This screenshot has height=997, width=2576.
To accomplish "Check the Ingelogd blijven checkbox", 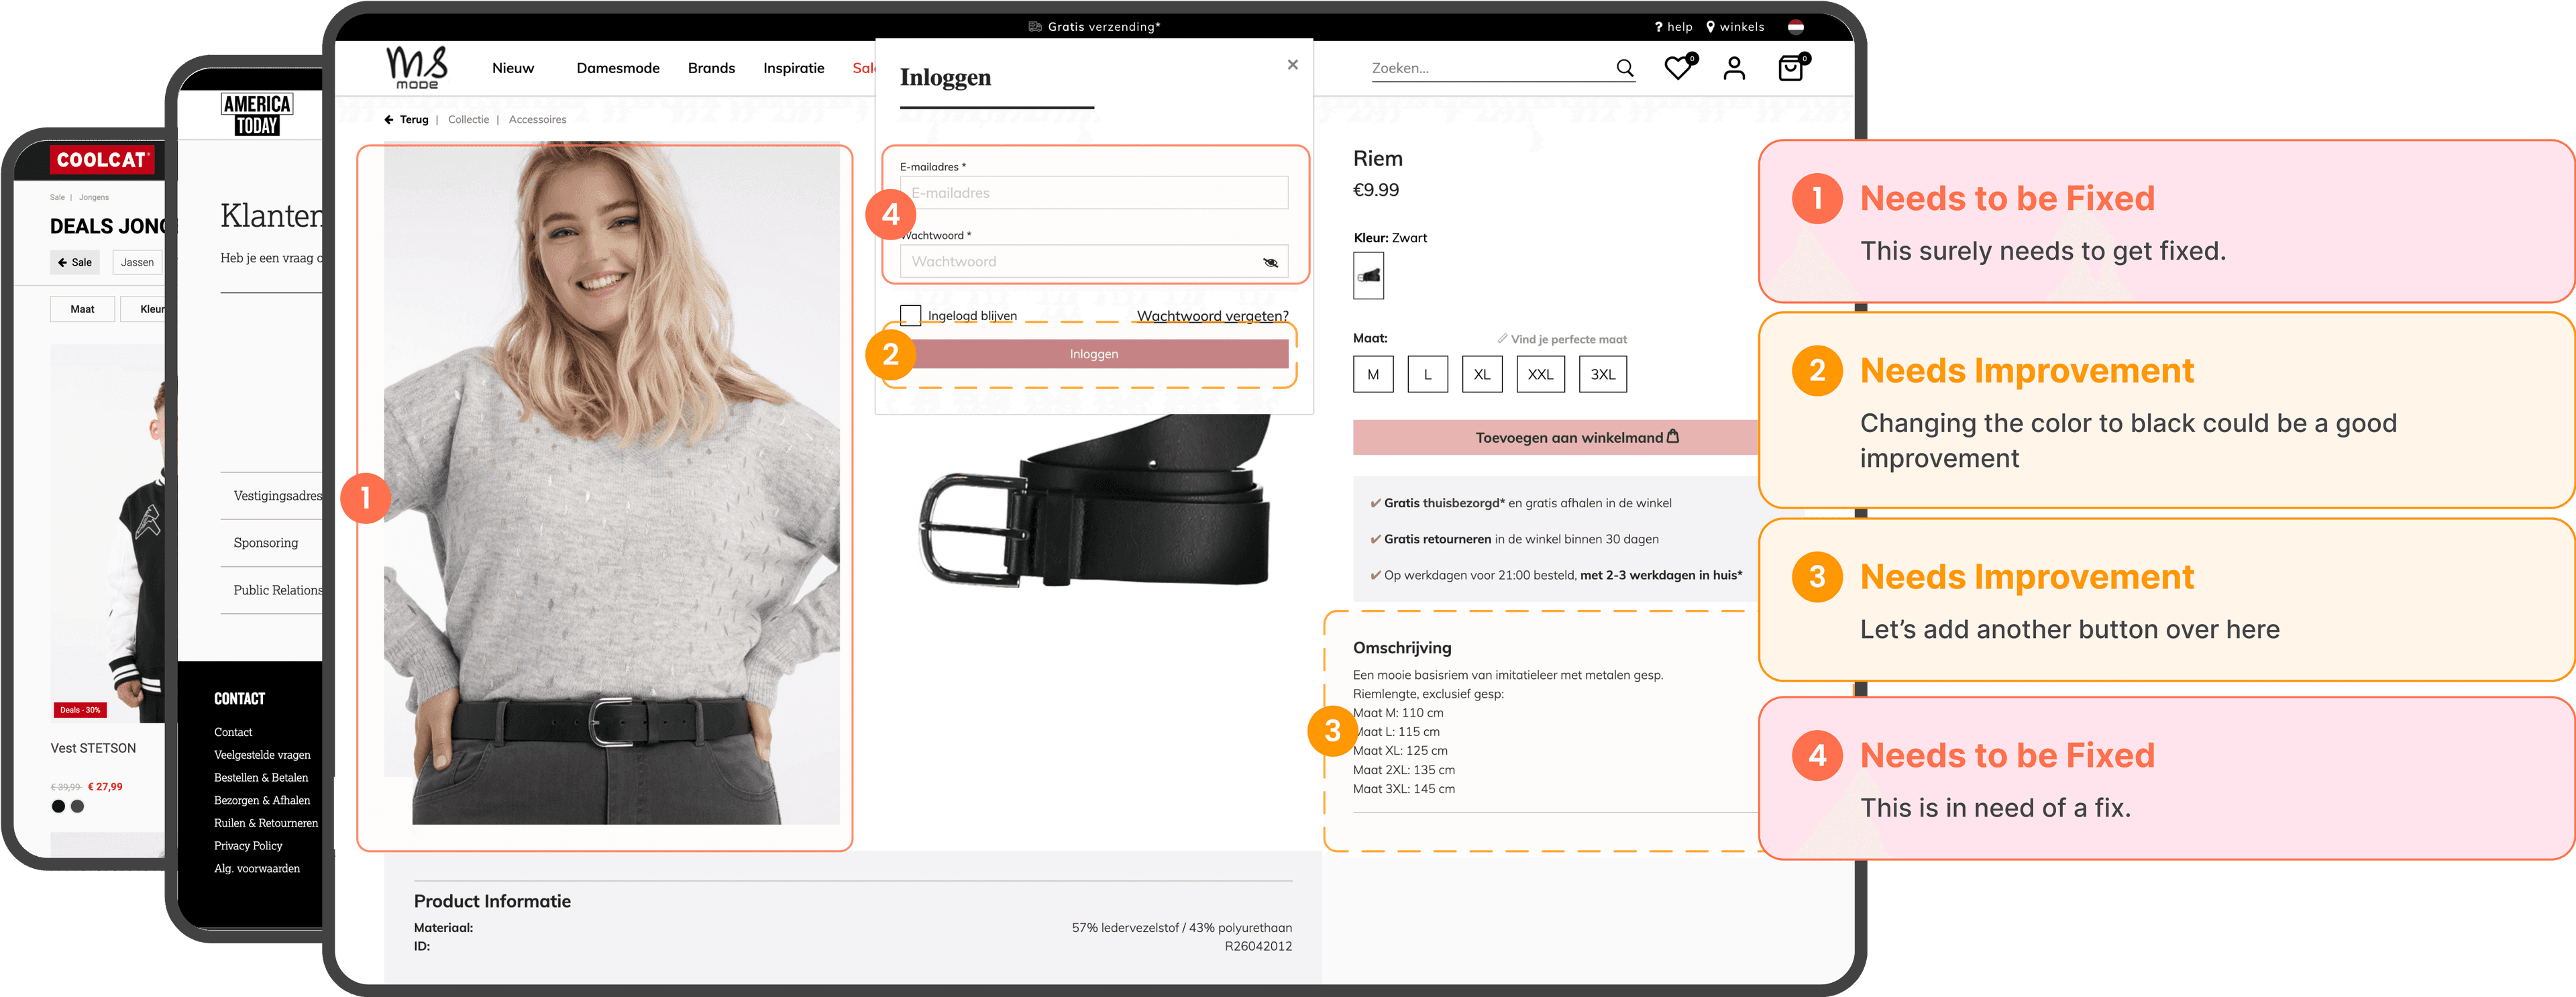I will [910, 316].
